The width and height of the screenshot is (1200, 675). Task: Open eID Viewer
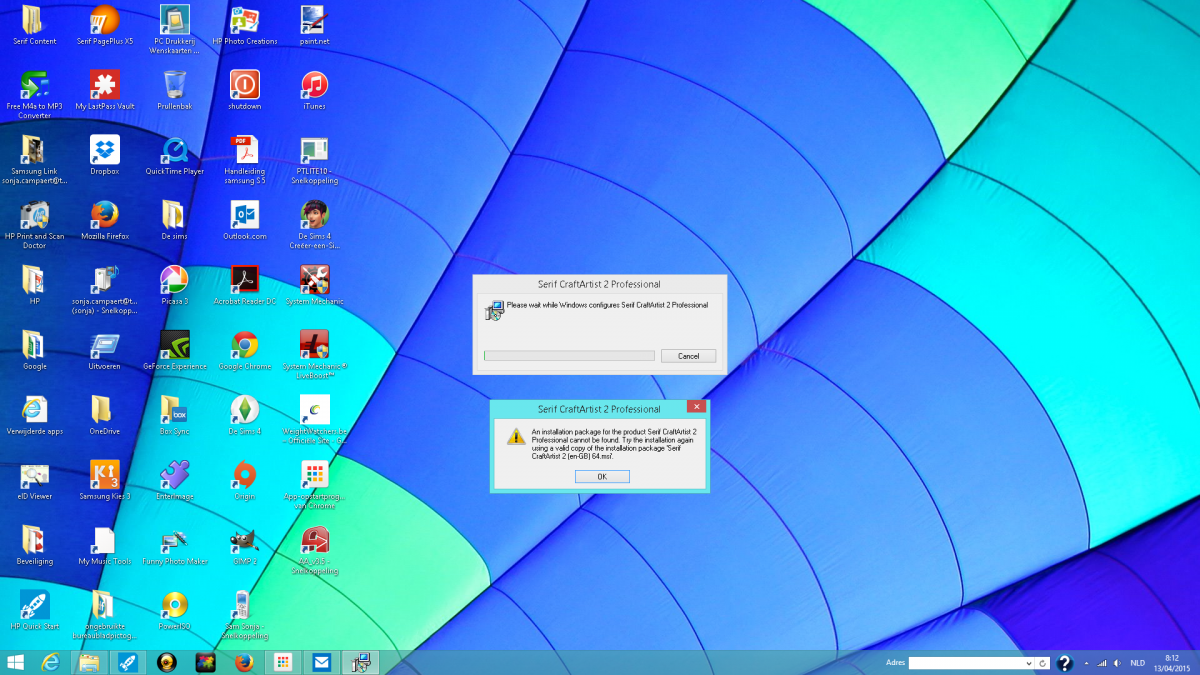click(x=35, y=481)
